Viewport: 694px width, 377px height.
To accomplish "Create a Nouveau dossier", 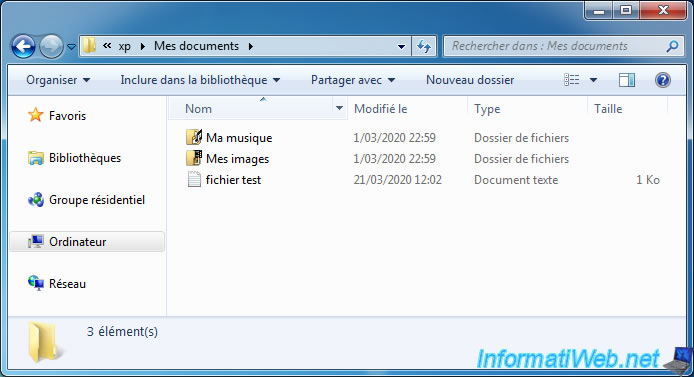I will pyautogui.click(x=470, y=80).
